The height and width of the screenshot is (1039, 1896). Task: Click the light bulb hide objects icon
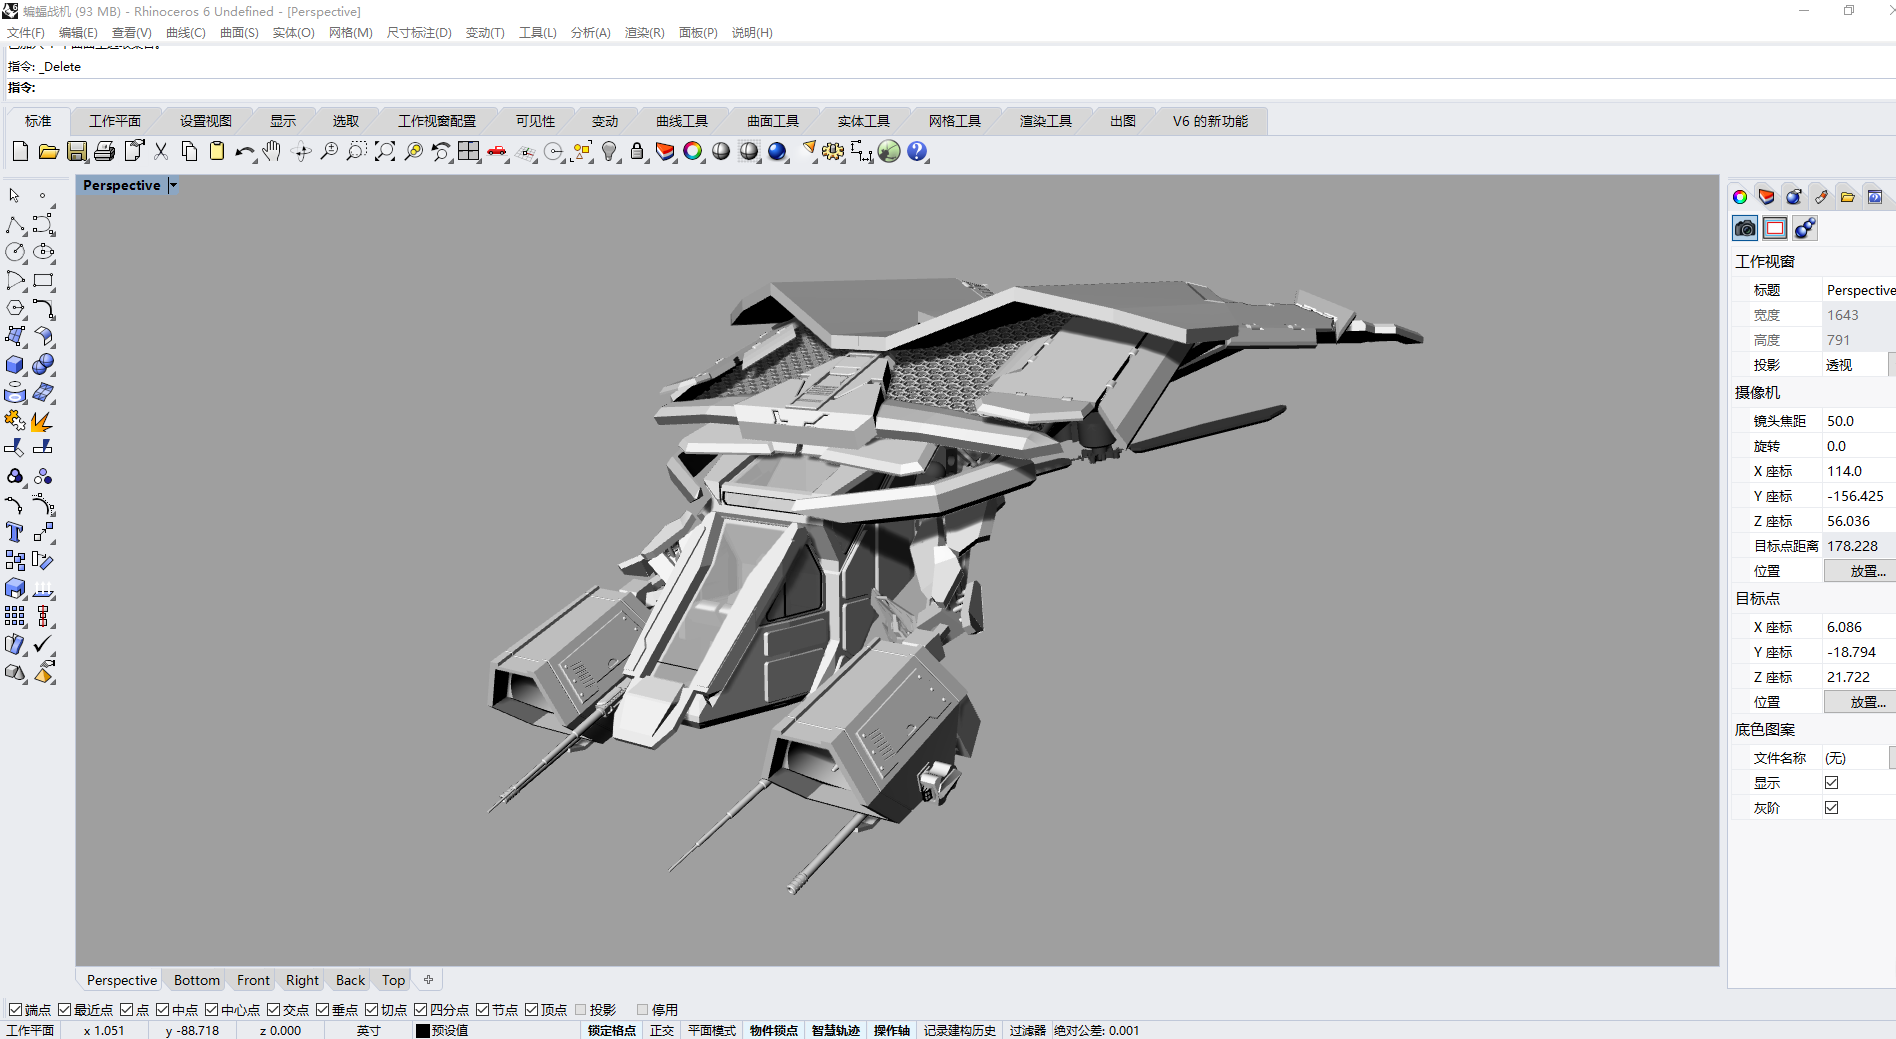point(609,151)
